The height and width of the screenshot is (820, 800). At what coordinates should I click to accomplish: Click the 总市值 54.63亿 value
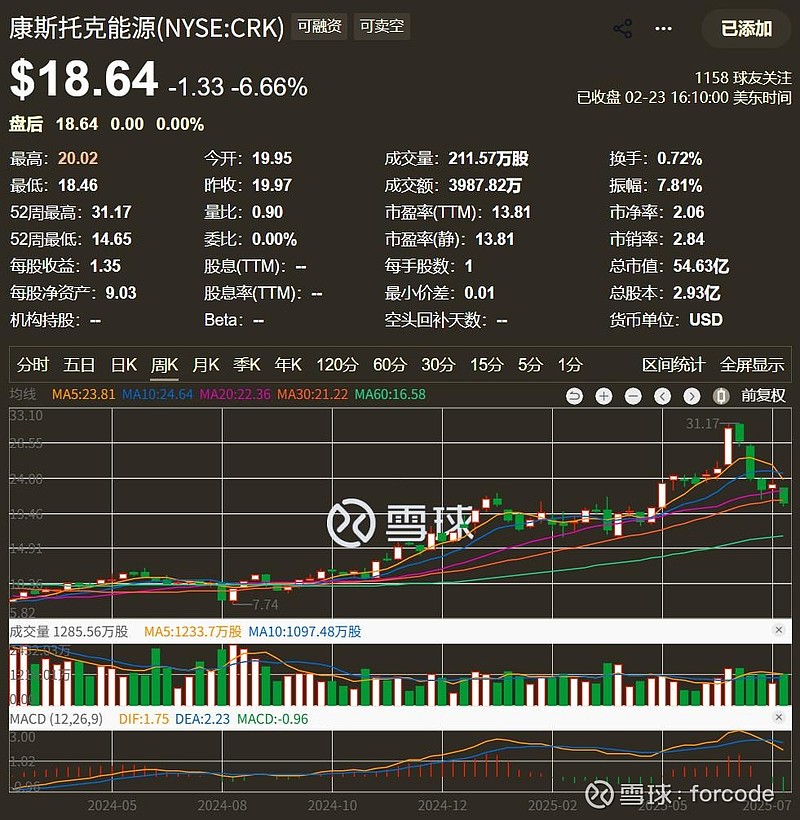701,266
